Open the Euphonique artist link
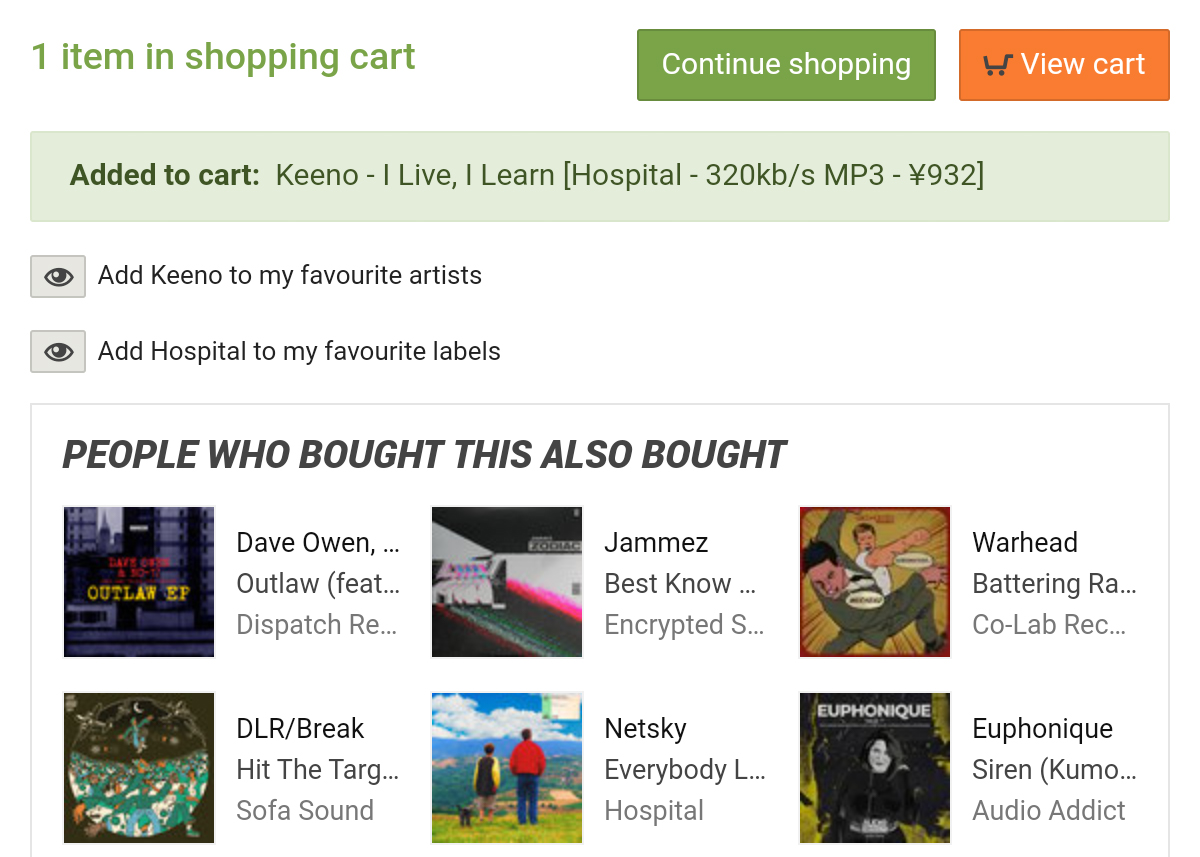Screen dimensions: 1200x857 click(1042, 729)
